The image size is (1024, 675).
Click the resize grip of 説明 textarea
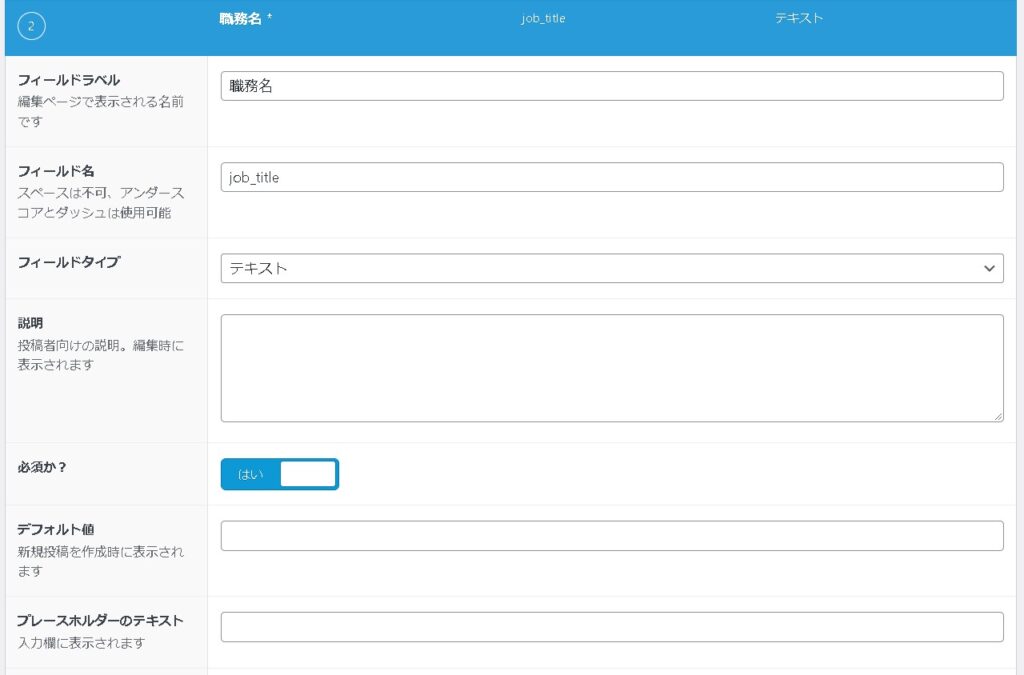click(x=998, y=416)
